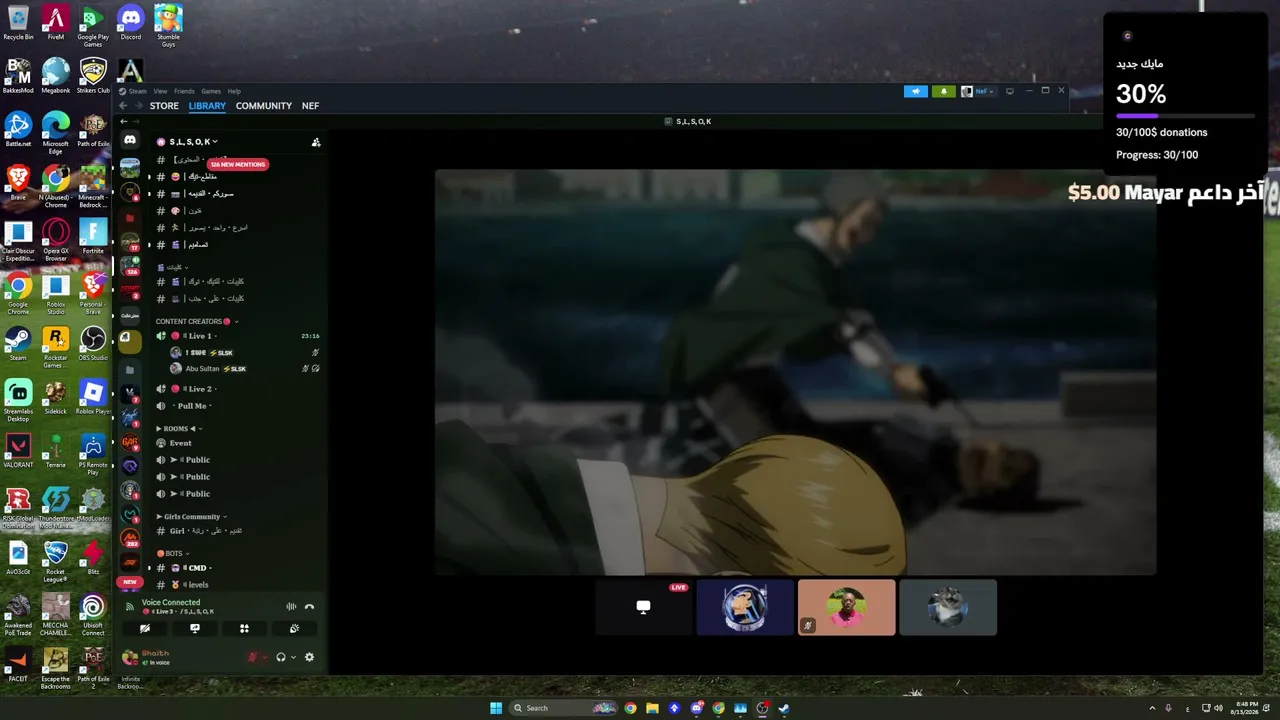1280x720 pixels.
Task: Click the taskbar Search box
Action: (565, 708)
